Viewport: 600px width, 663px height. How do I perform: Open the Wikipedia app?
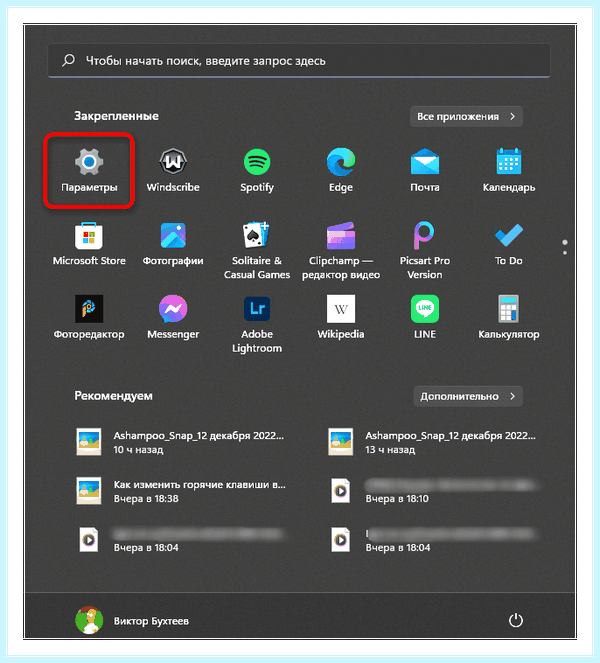pyautogui.click(x=341, y=317)
